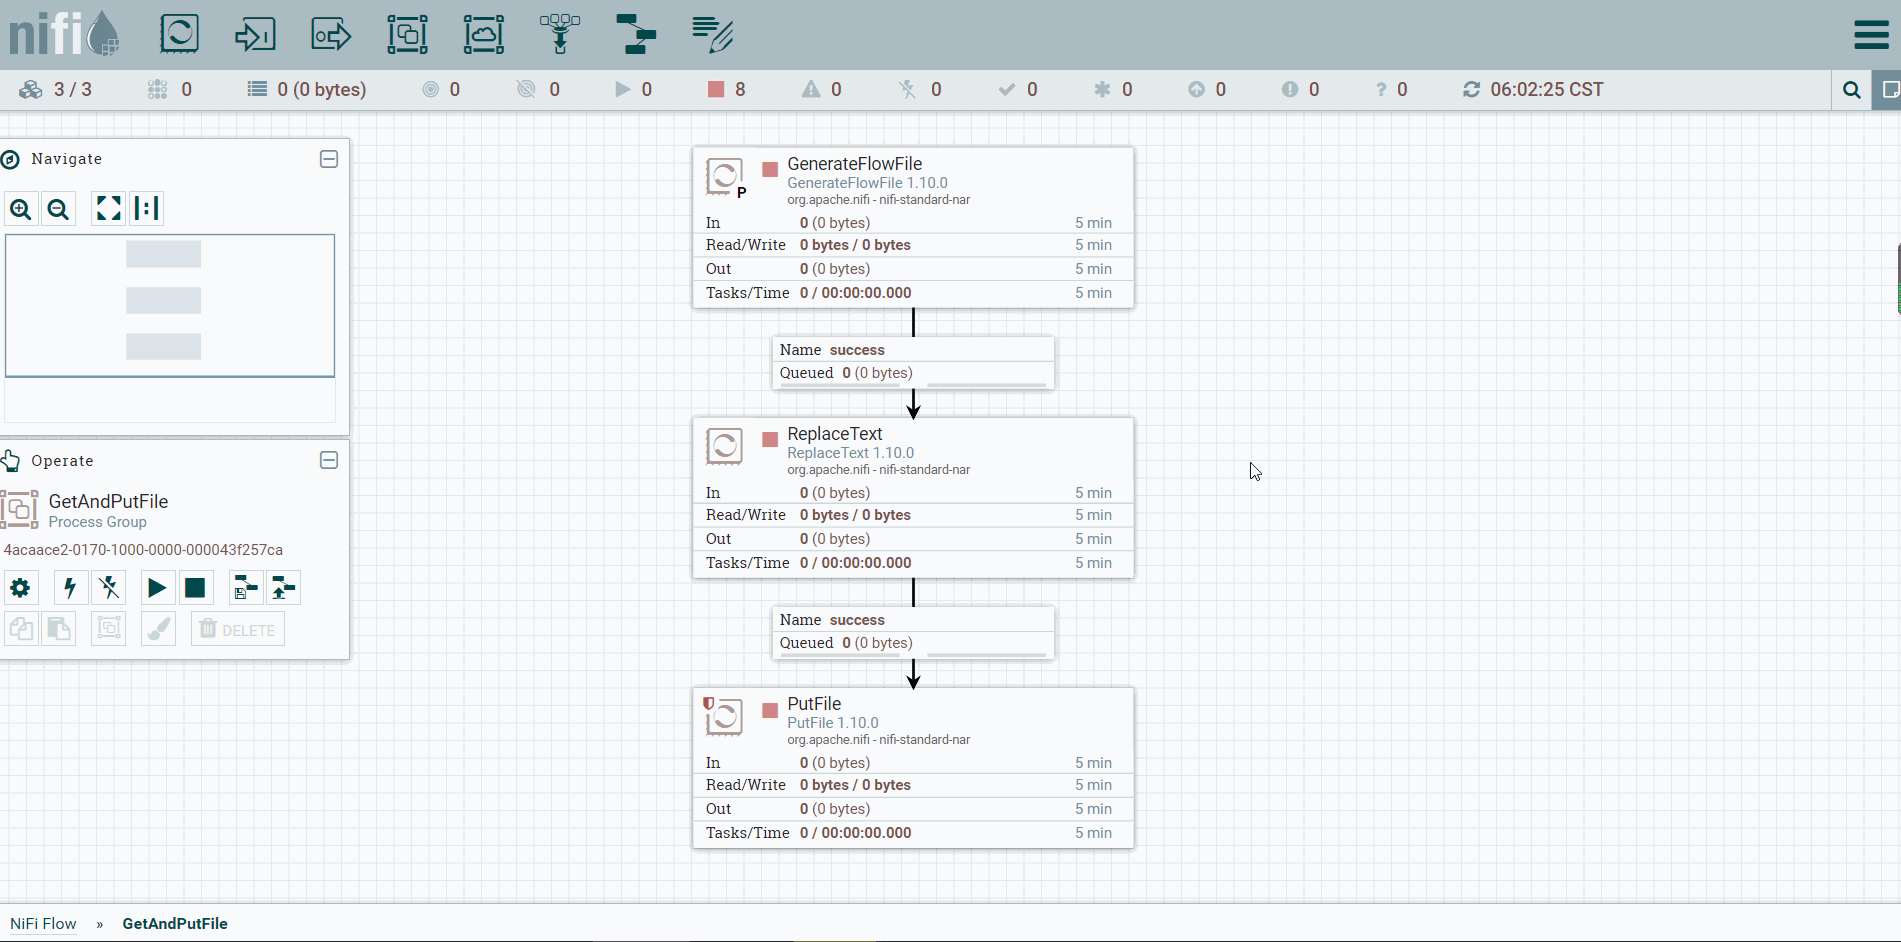Screen dimensions: 1901x942
Task: Enable components with the lightning bolt button
Action: pos(70,588)
